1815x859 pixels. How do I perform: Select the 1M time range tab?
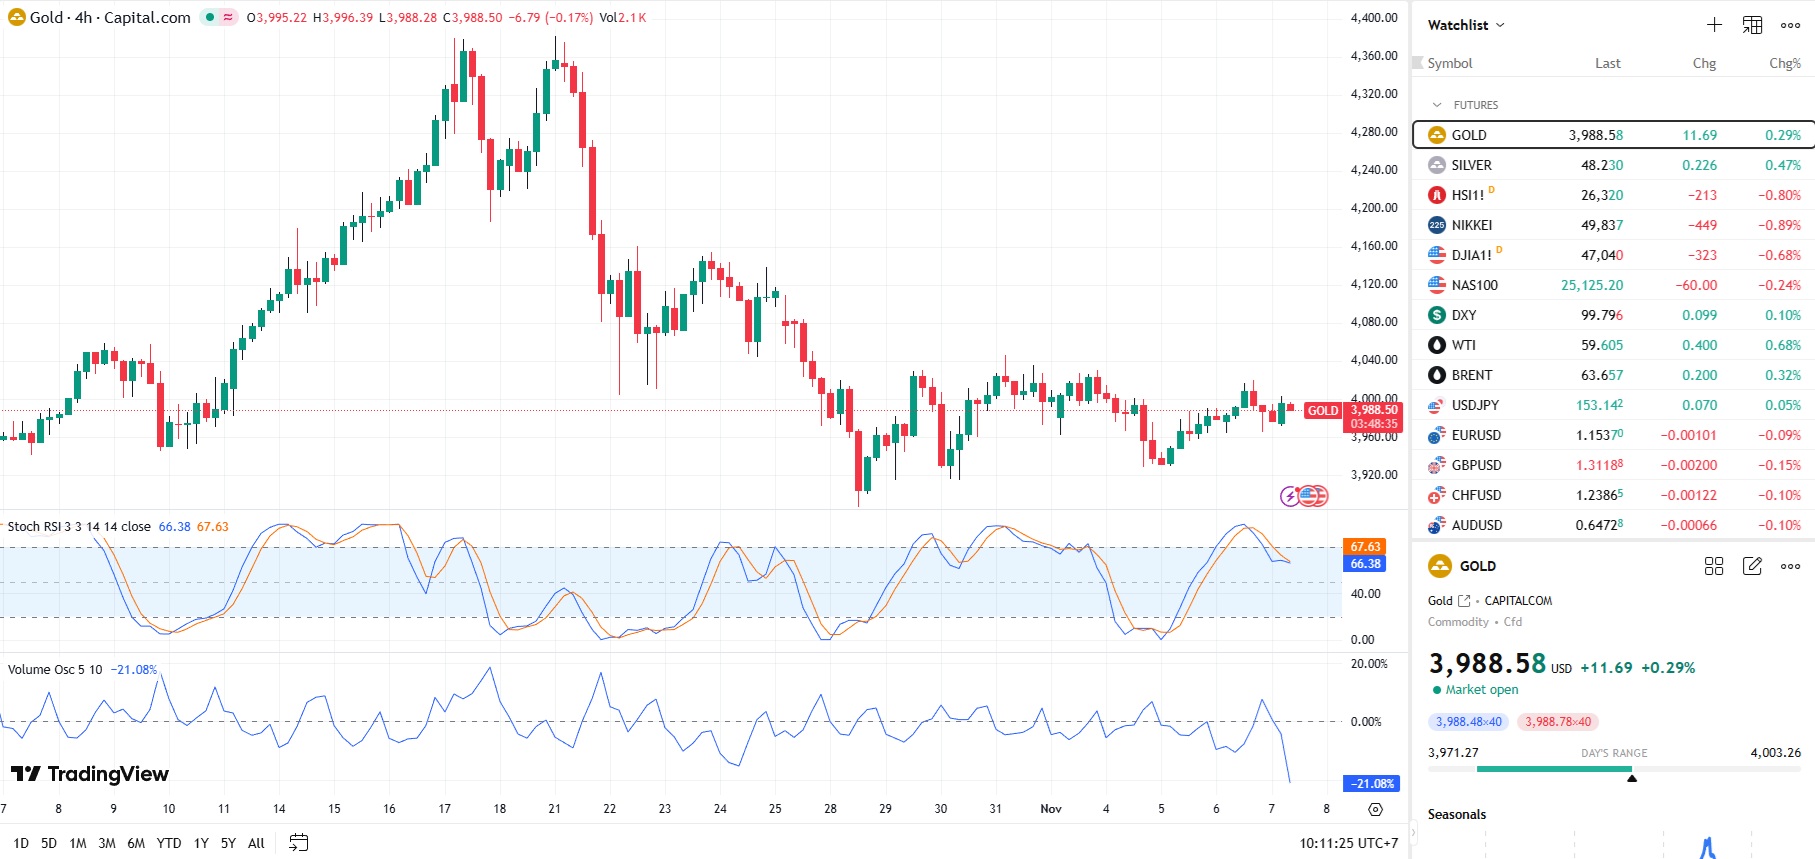[78, 843]
